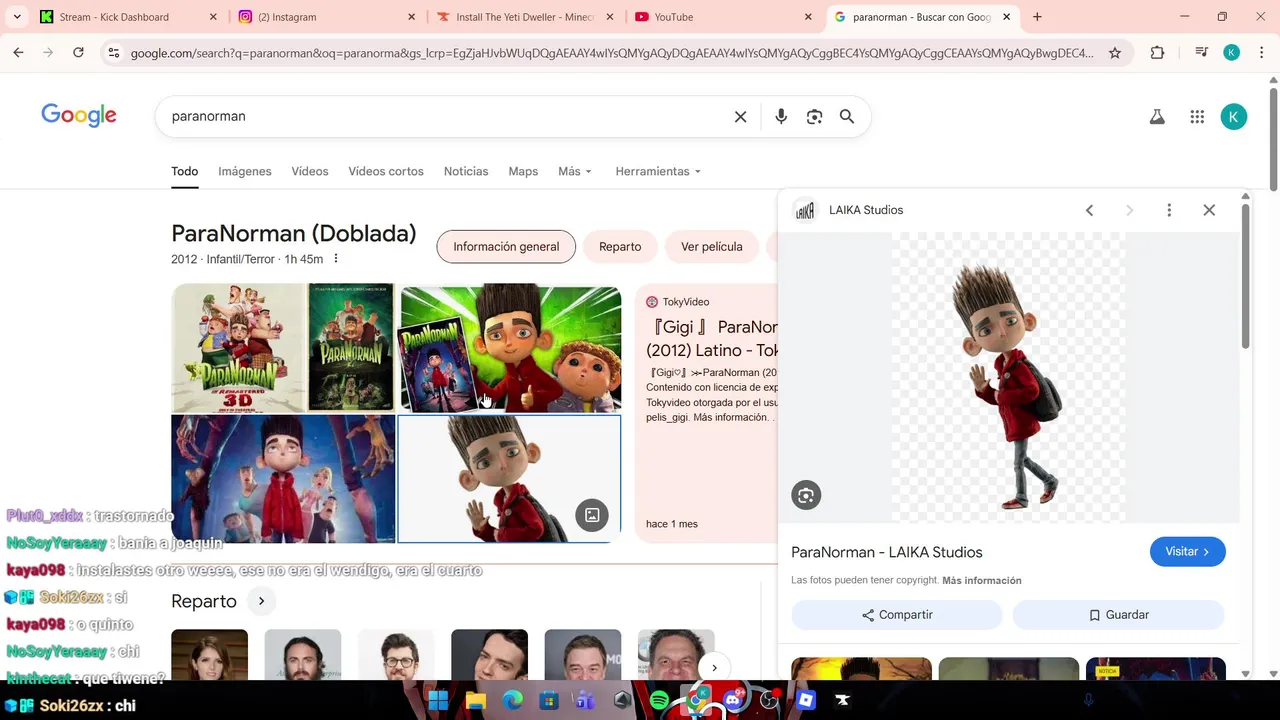Click the Compartir button
Viewport: 1280px width, 720px height.
(x=897, y=615)
